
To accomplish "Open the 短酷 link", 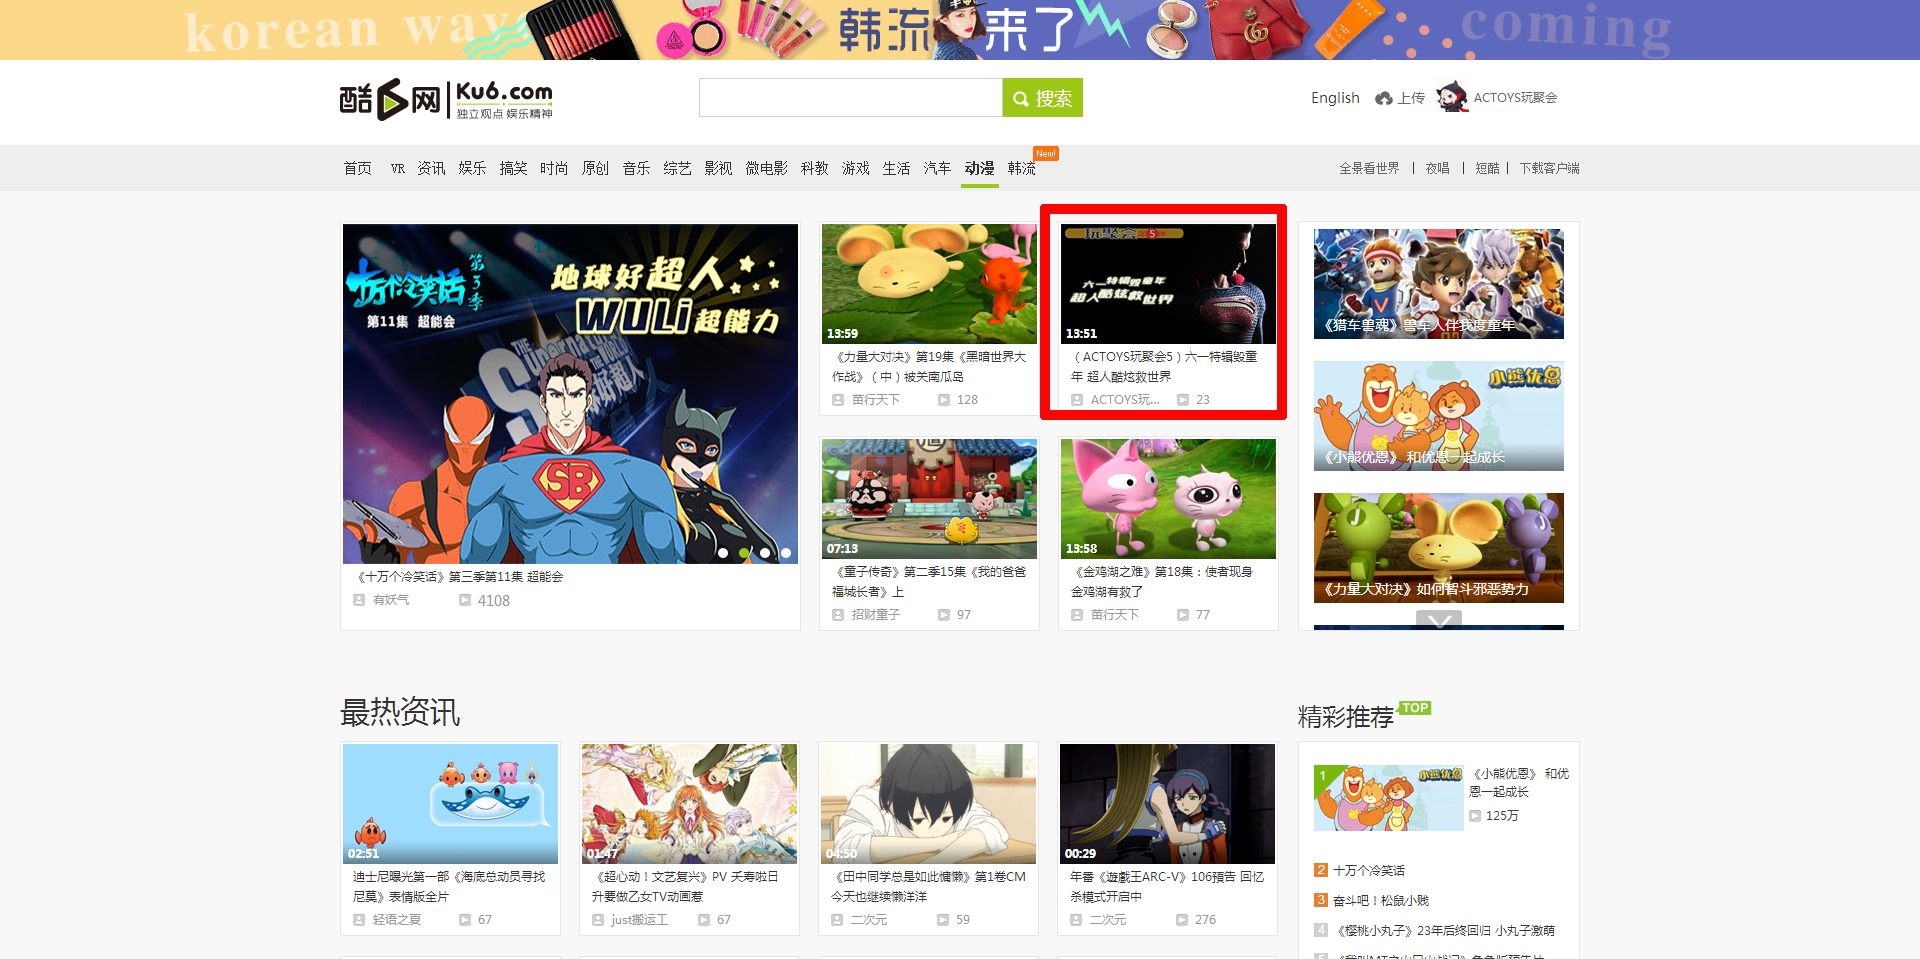I will [1487, 168].
